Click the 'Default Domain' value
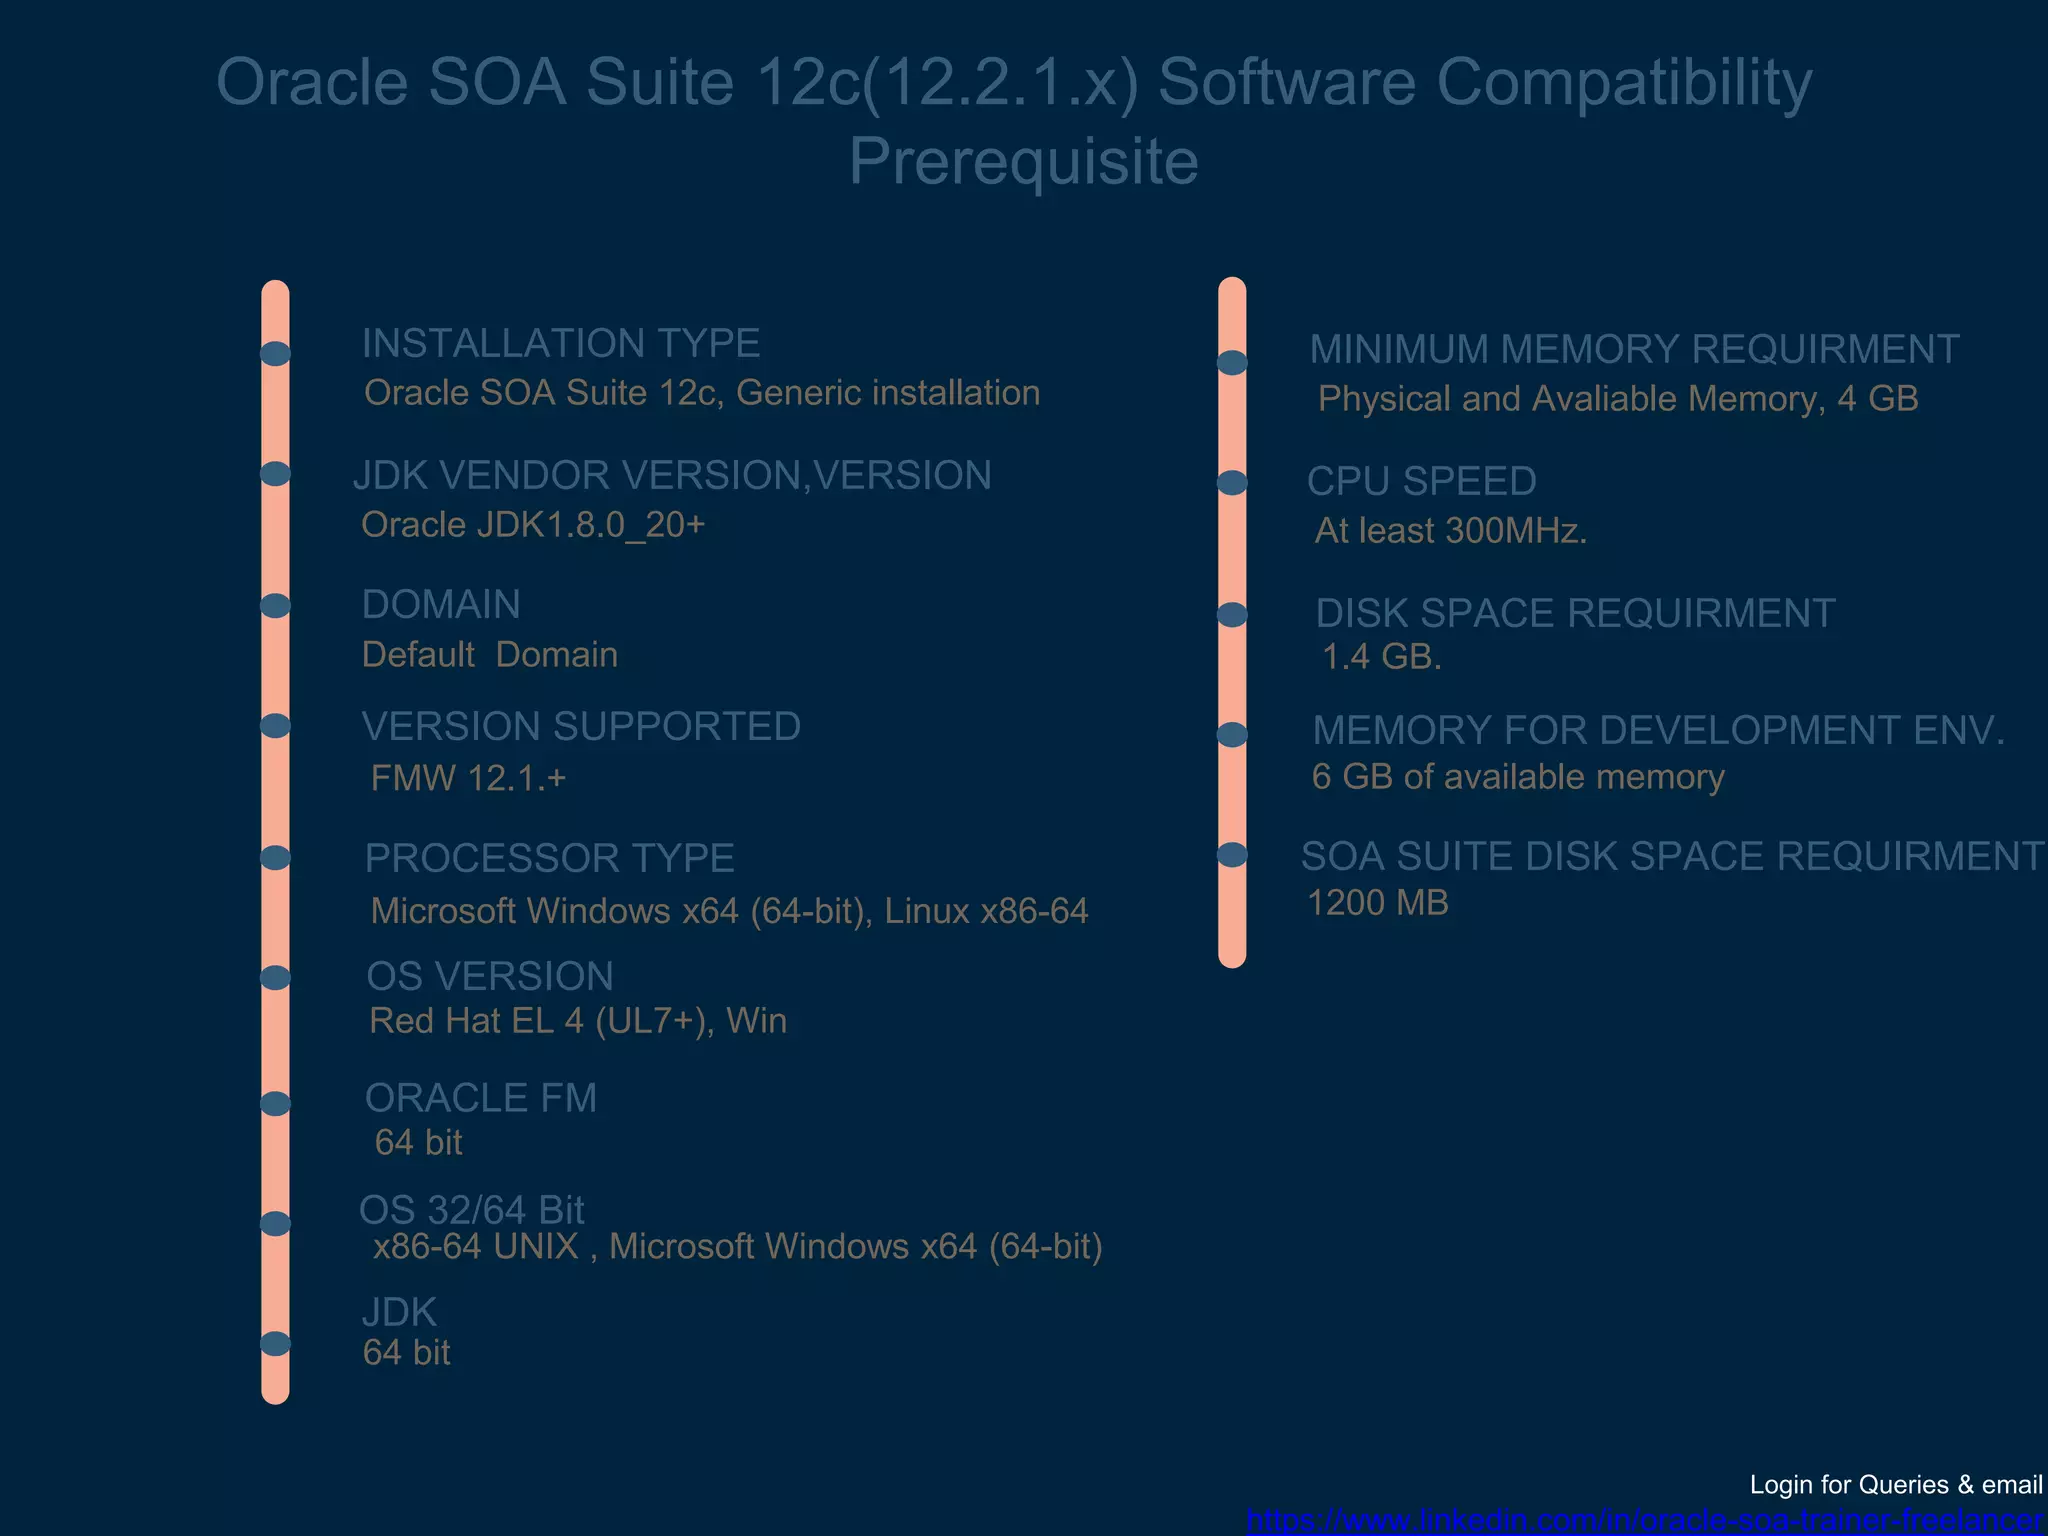Viewport: 2048px width, 1536px height. 490,654
